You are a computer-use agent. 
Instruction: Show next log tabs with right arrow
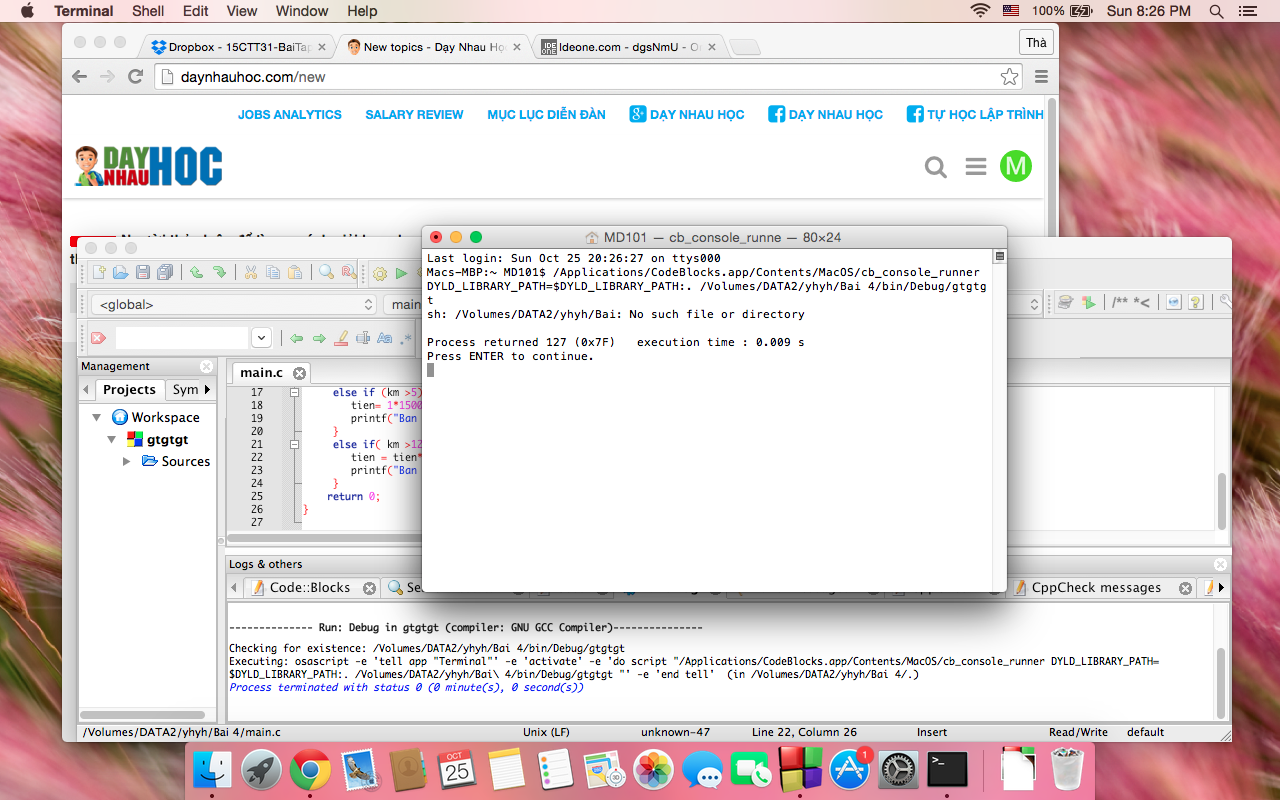pos(1221,587)
